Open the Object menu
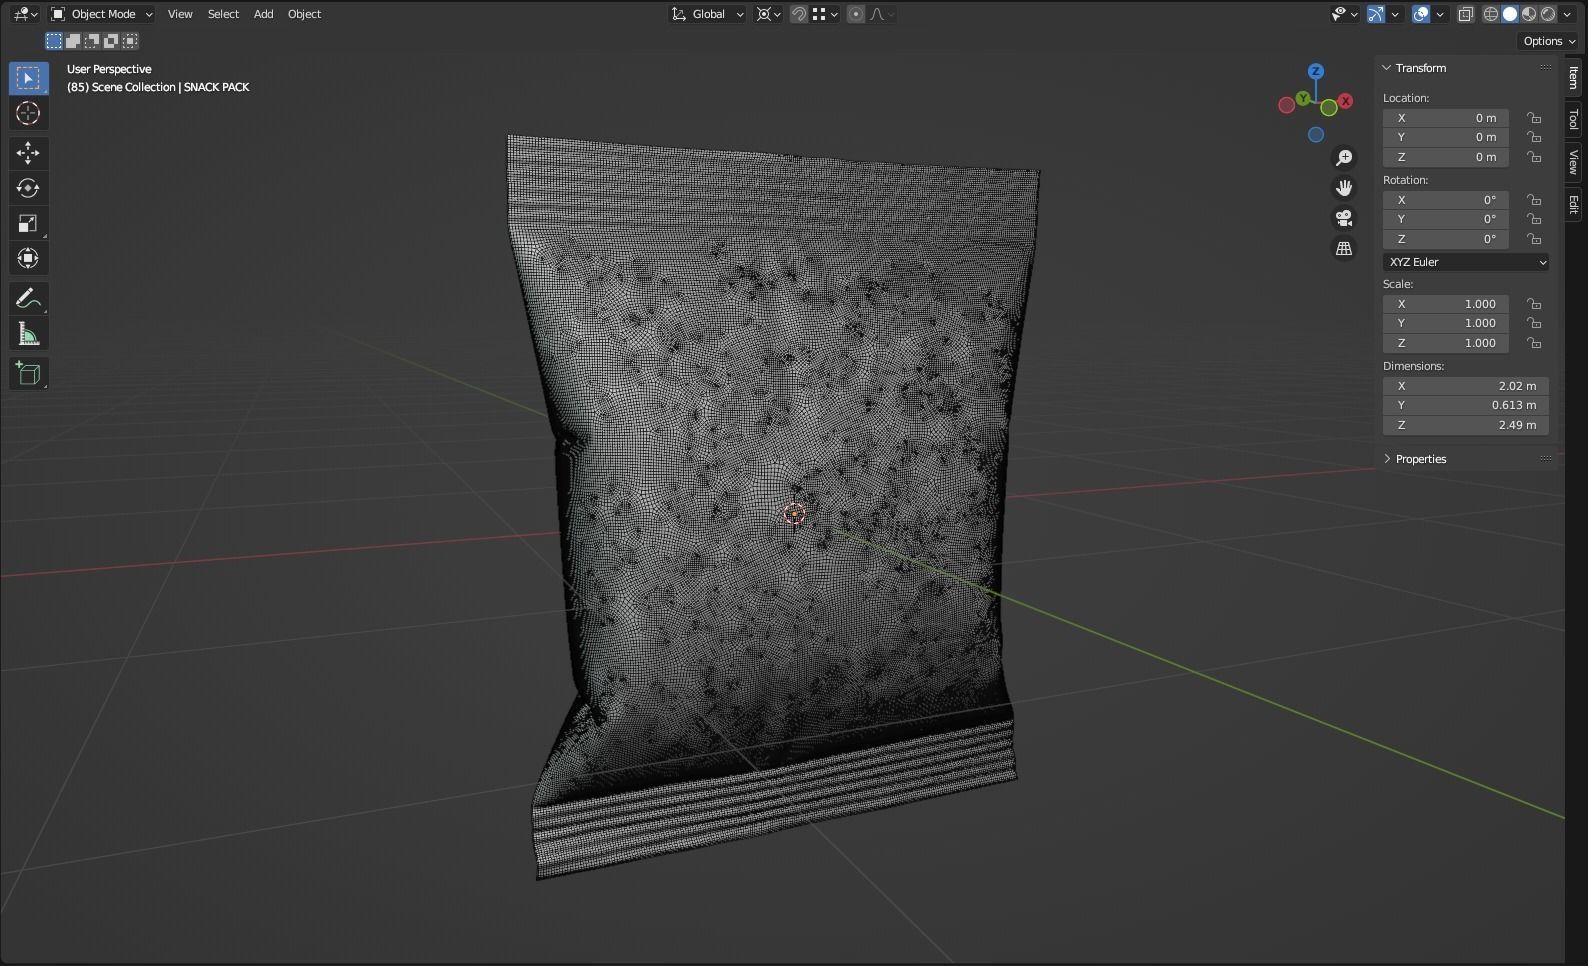 pos(304,14)
